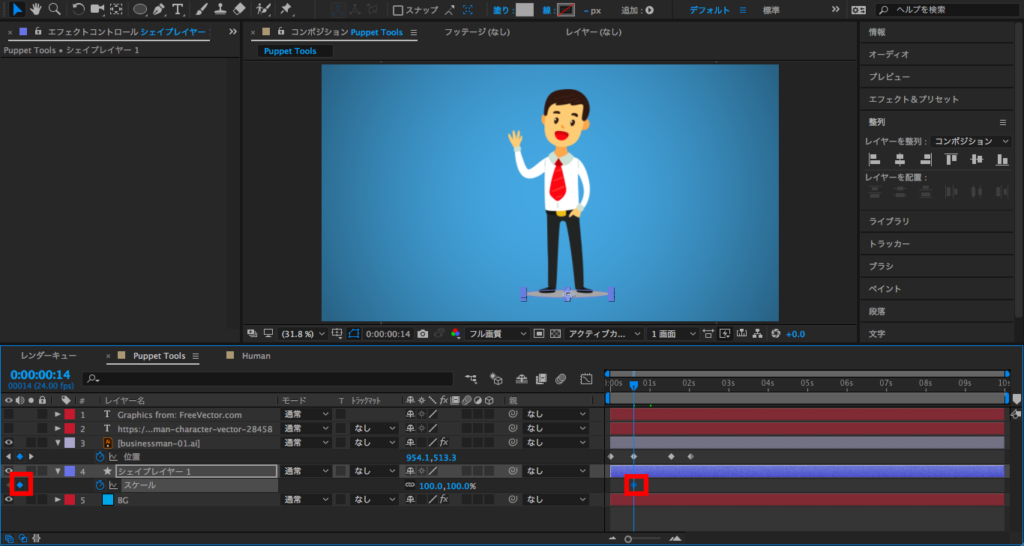This screenshot has height=546, width=1024.
Task: Select the Puppet Pin tool
Action: (x=286, y=10)
